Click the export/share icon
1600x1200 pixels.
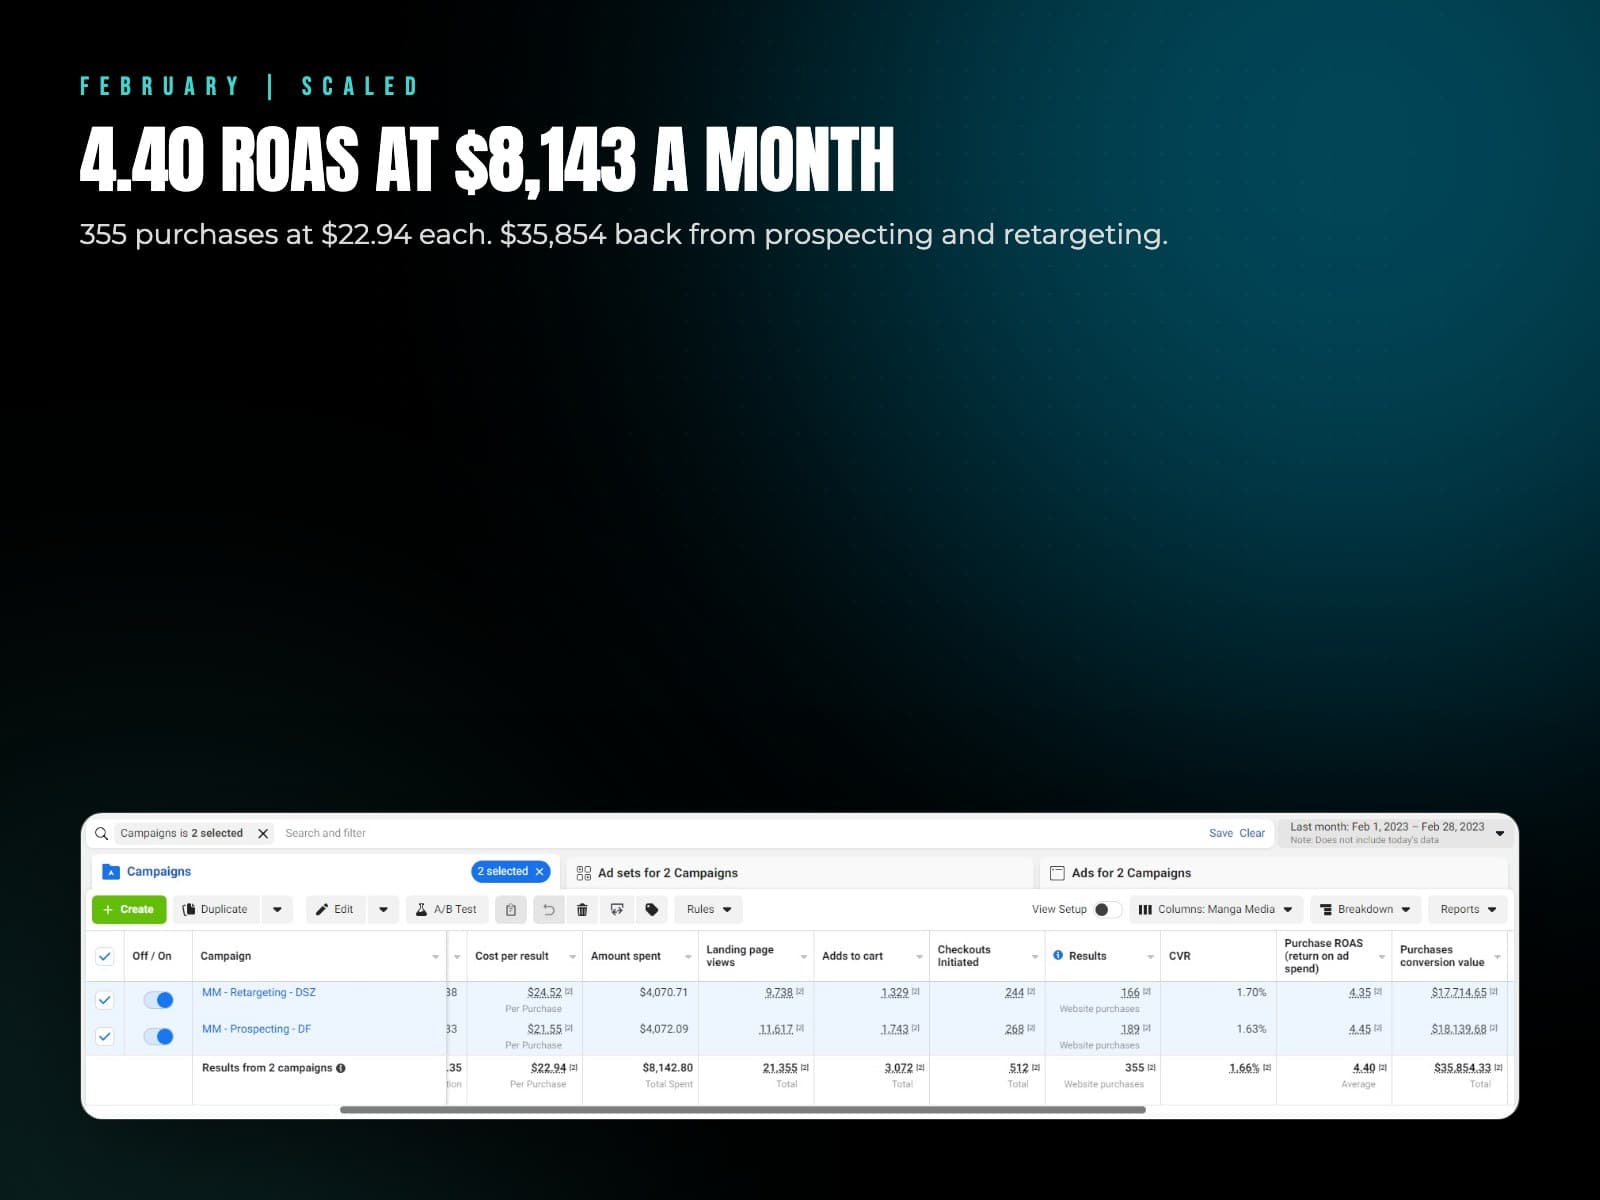click(617, 909)
